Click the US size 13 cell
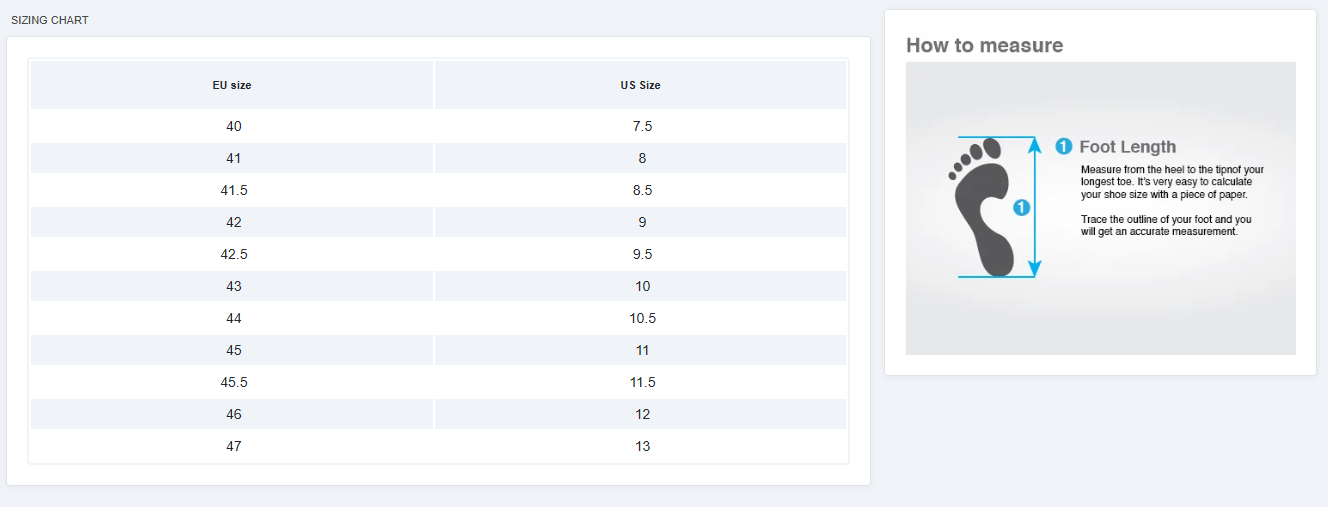 642,446
